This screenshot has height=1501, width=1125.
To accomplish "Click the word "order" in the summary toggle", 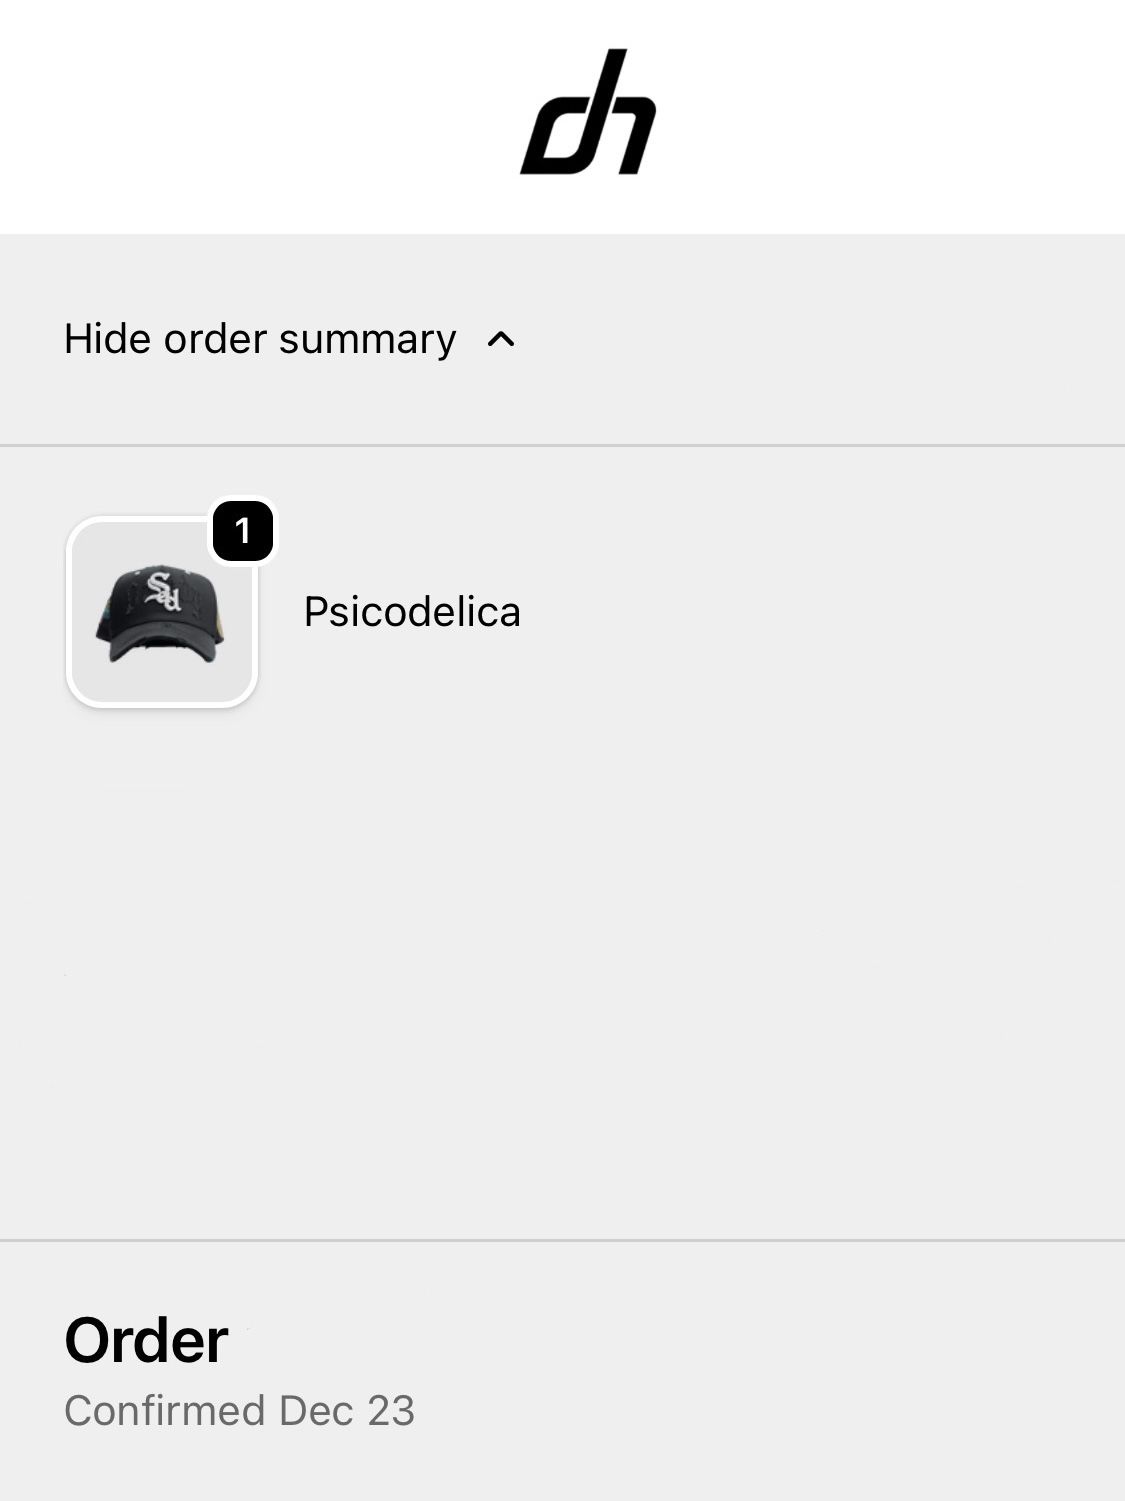I will click(x=216, y=339).
